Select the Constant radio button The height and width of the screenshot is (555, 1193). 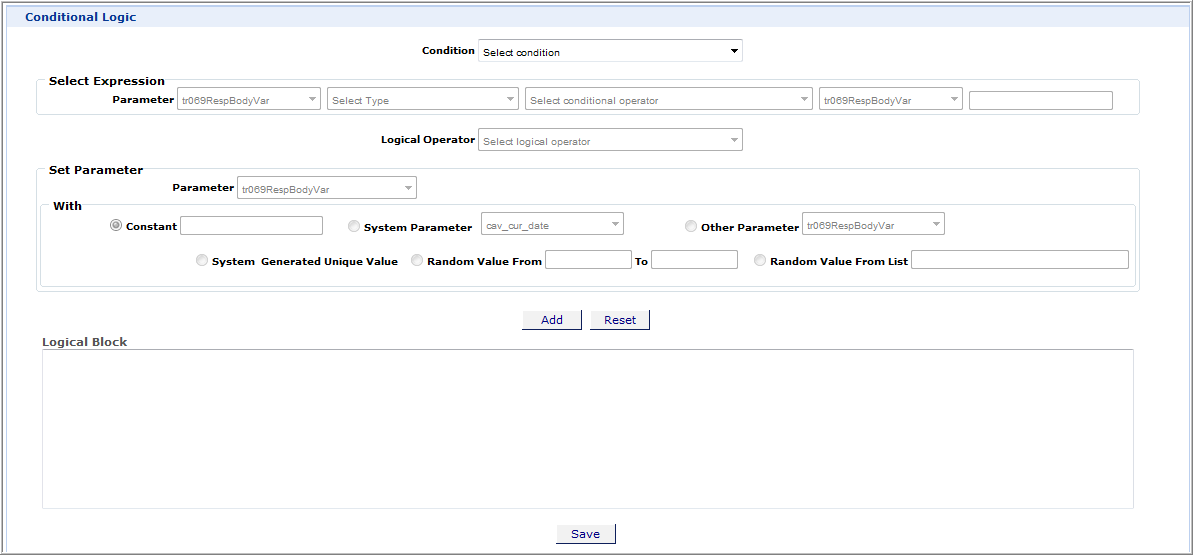pyautogui.click(x=116, y=225)
